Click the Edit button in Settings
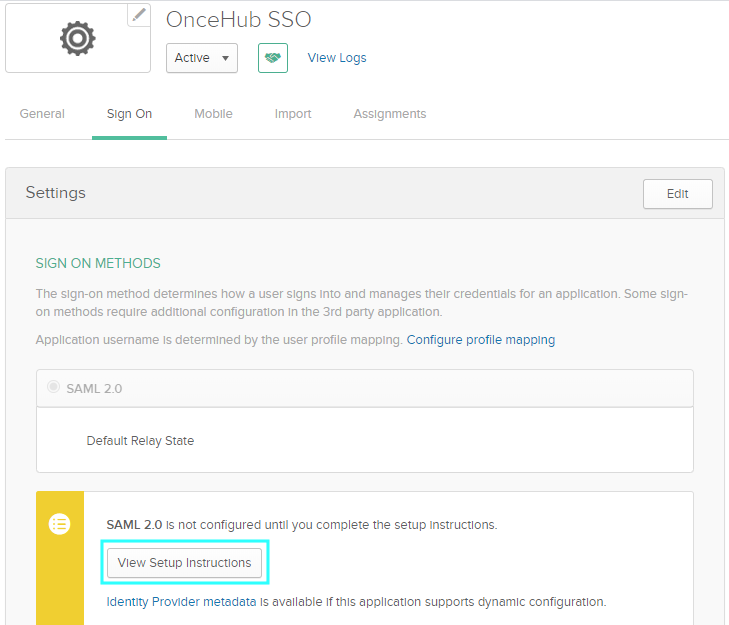This screenshot has width=729, height=625. point(677,194)
